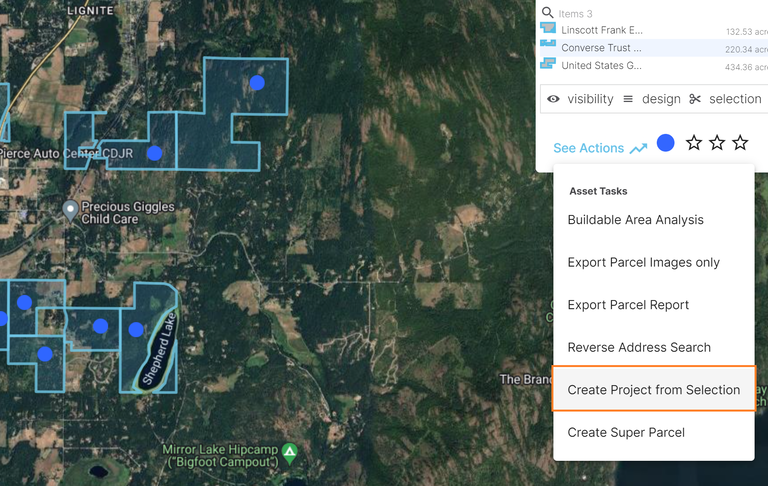Click the scissors selection icon
Screen dimensions: 768x486
pos(695,99)
